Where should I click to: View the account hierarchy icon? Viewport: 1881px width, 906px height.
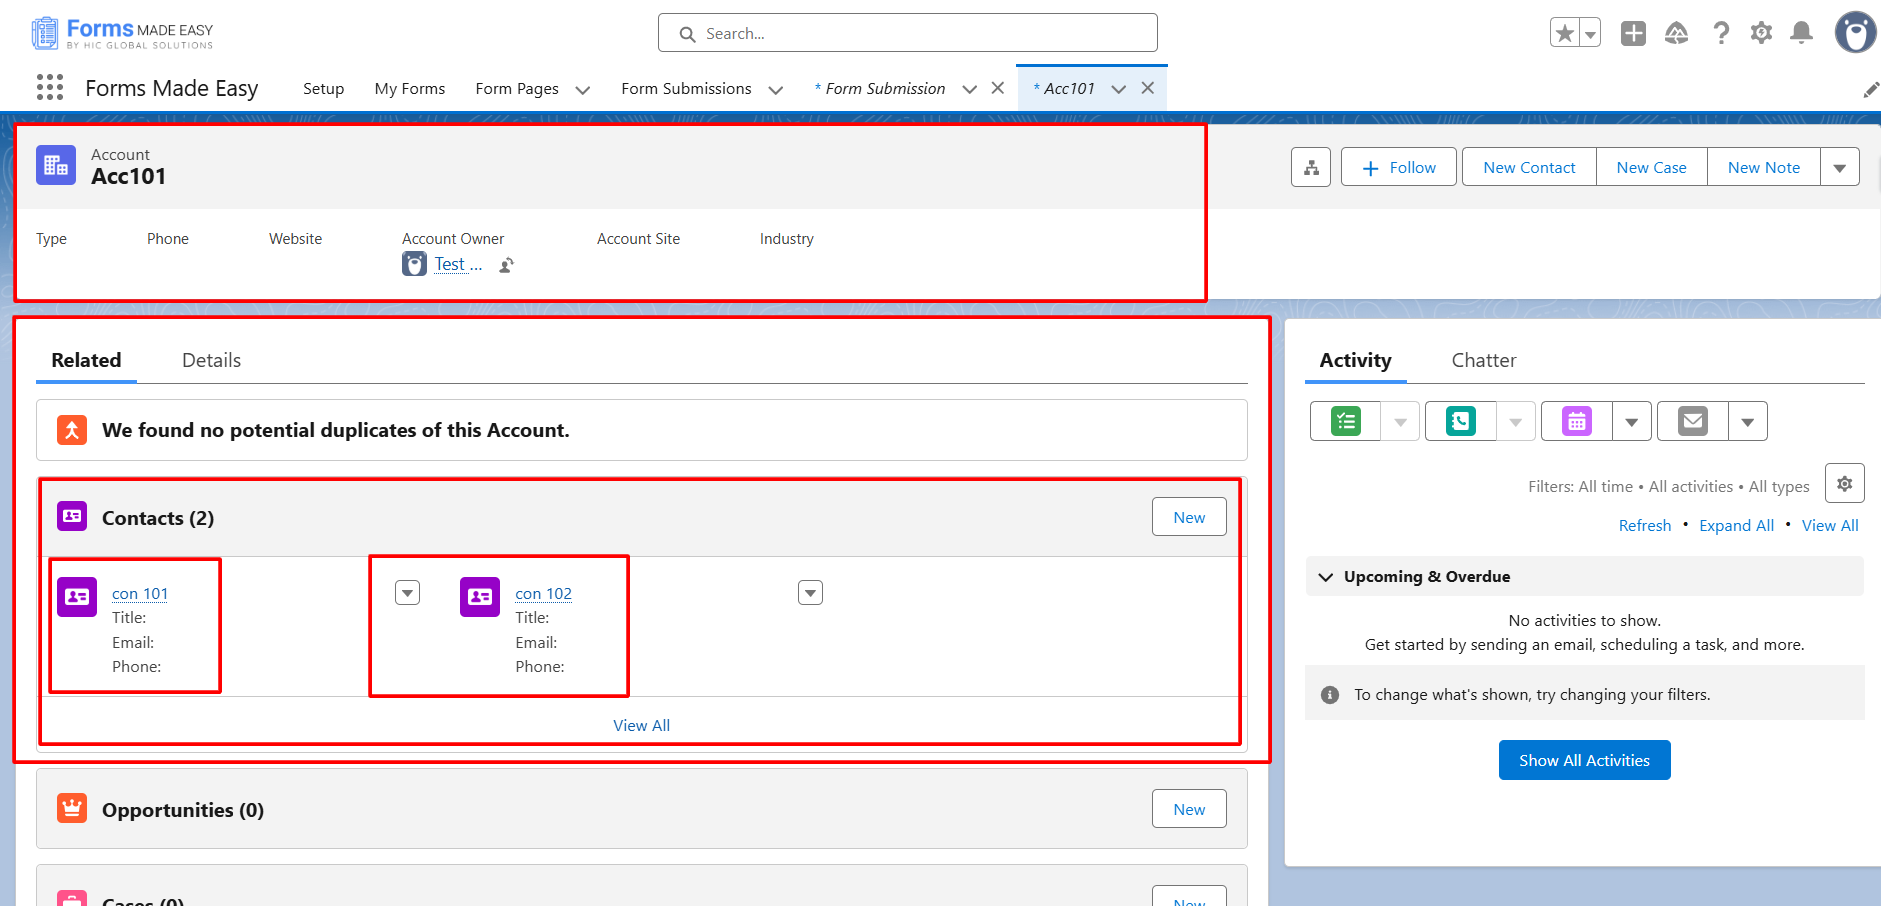click(x=1310, y=168)
